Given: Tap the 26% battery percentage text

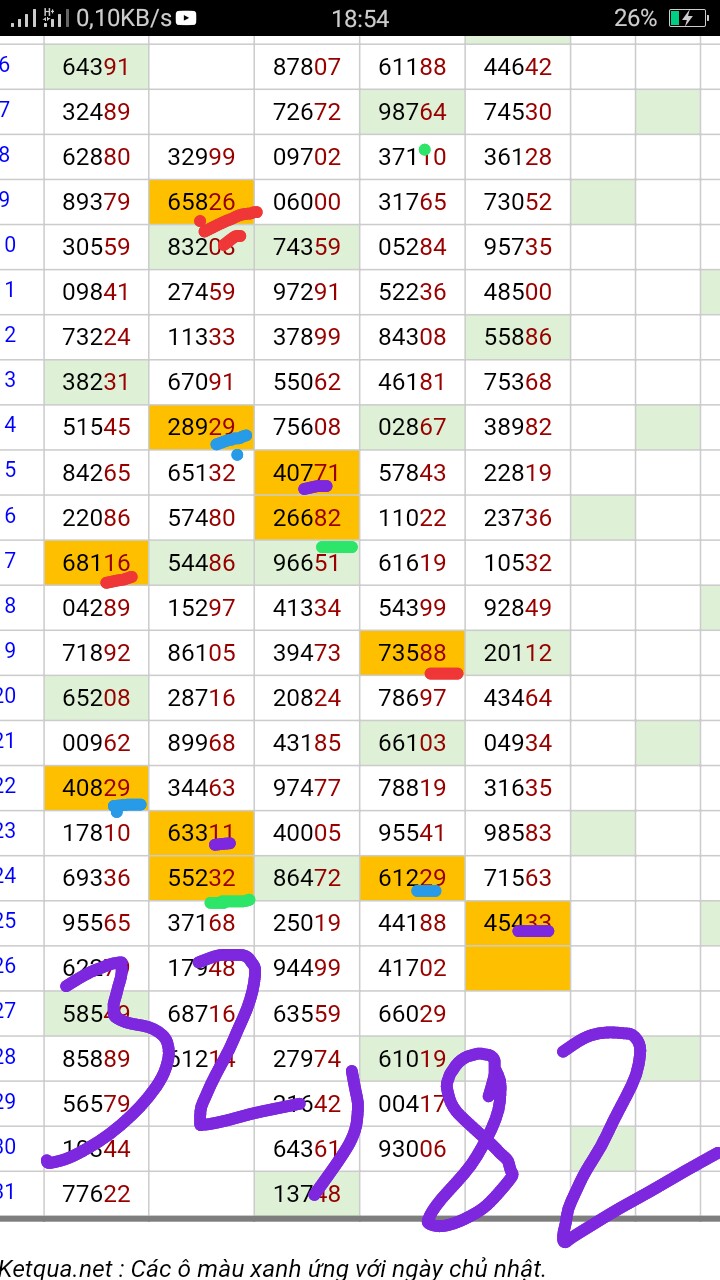Looking at the screenshot, I should point(635,18).
